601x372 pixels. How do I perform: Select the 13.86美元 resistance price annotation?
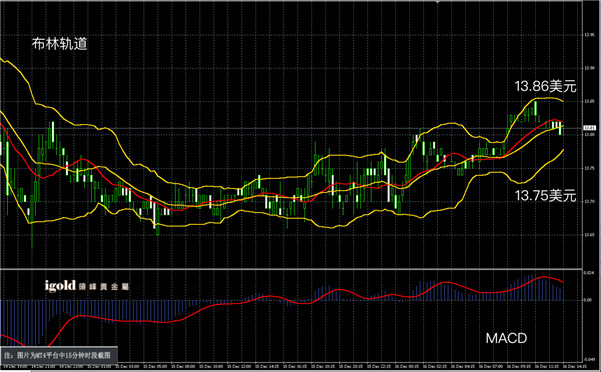(545, 86)
